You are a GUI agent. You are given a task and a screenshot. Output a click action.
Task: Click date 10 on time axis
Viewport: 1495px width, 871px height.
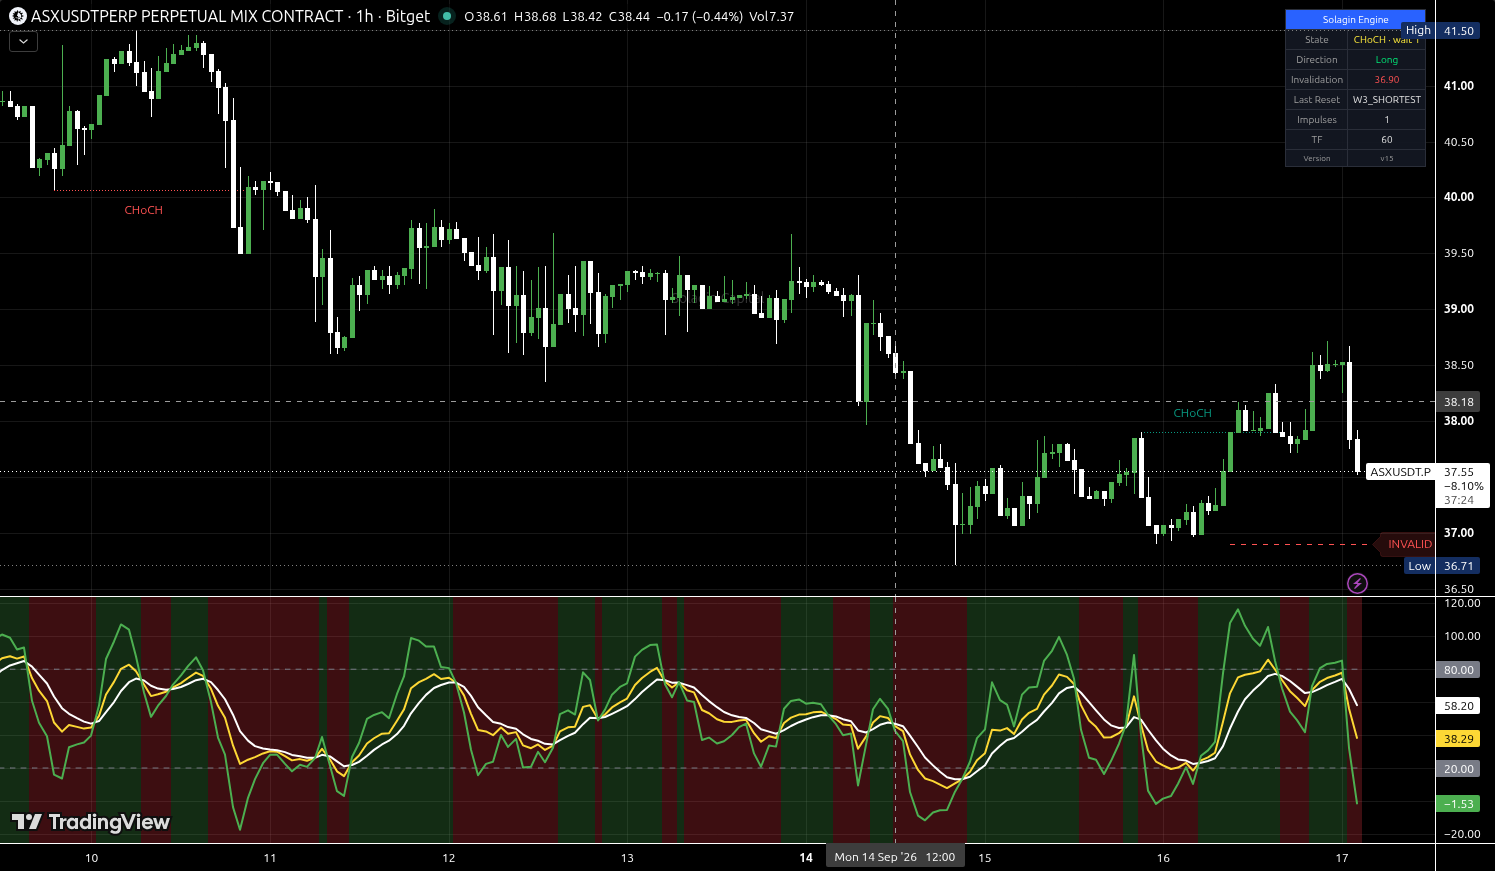pyautogui.click(x=92, y=858)
